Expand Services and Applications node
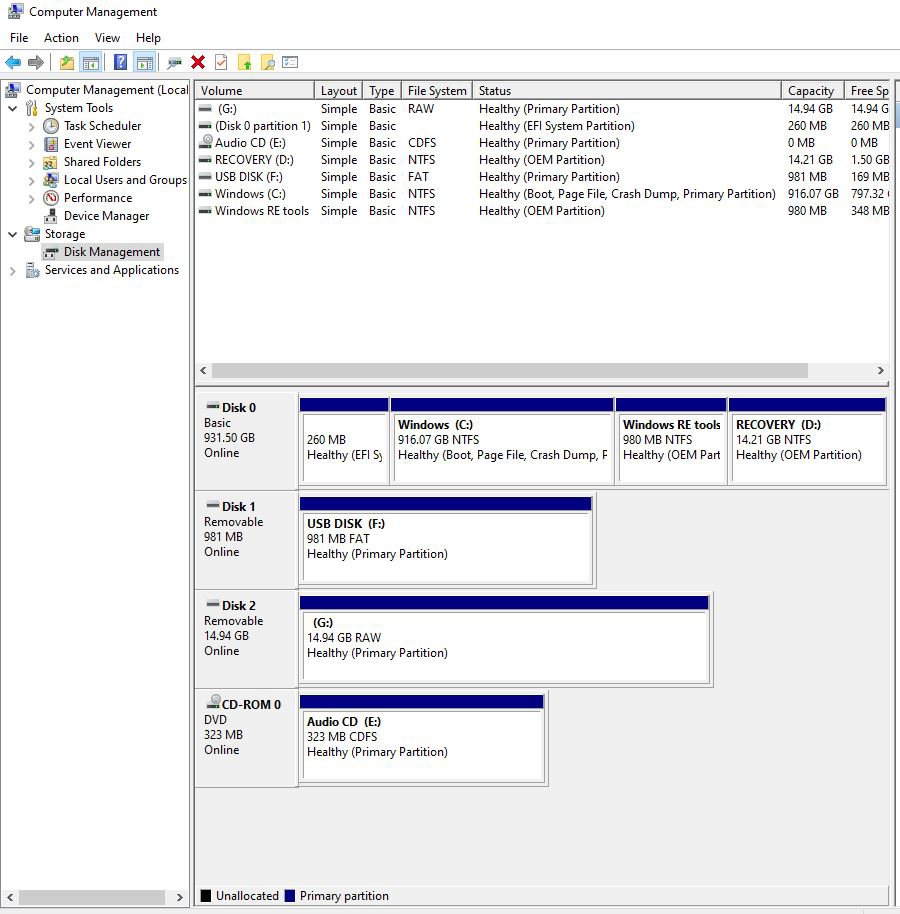This screenshot has height=914, width=900. [12, 270]
